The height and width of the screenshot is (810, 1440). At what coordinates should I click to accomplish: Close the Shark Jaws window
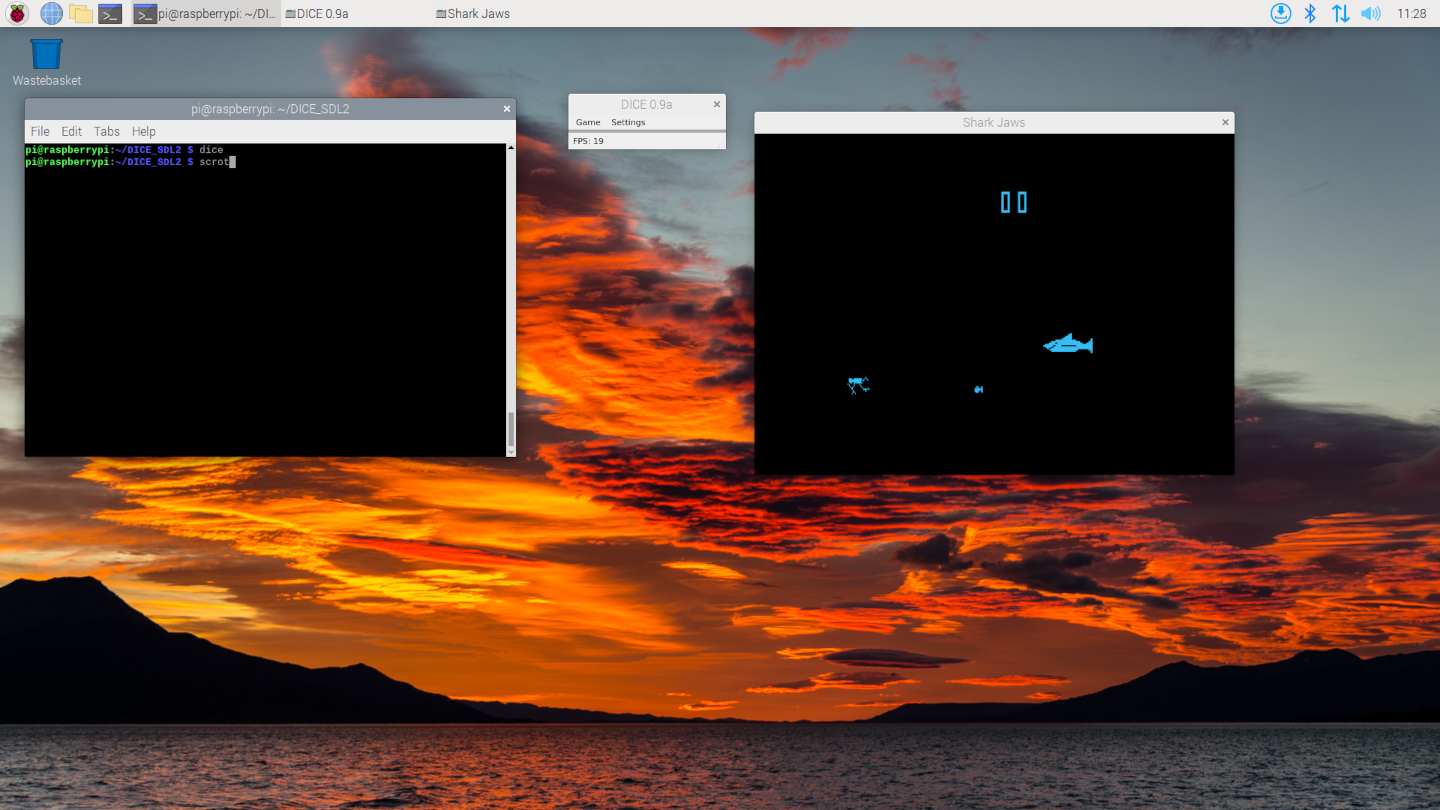tap(1225, 122)
